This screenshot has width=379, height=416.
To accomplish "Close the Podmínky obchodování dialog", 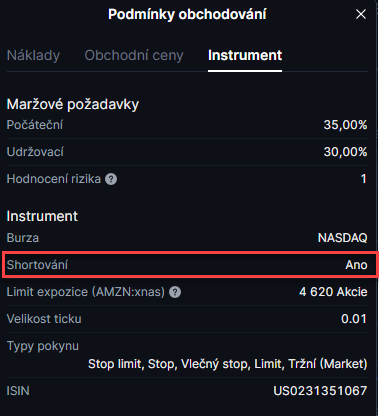I will point(361,14).
